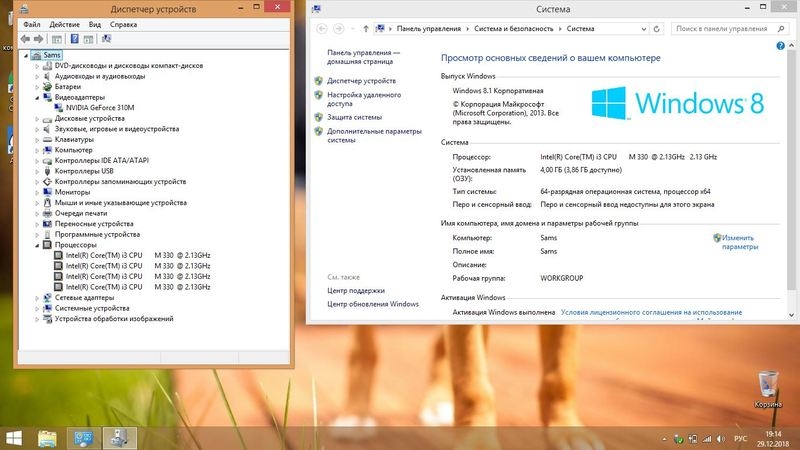Screen dimensions: 800x450
Task: Click network signal tray icon
Action: 707,439
